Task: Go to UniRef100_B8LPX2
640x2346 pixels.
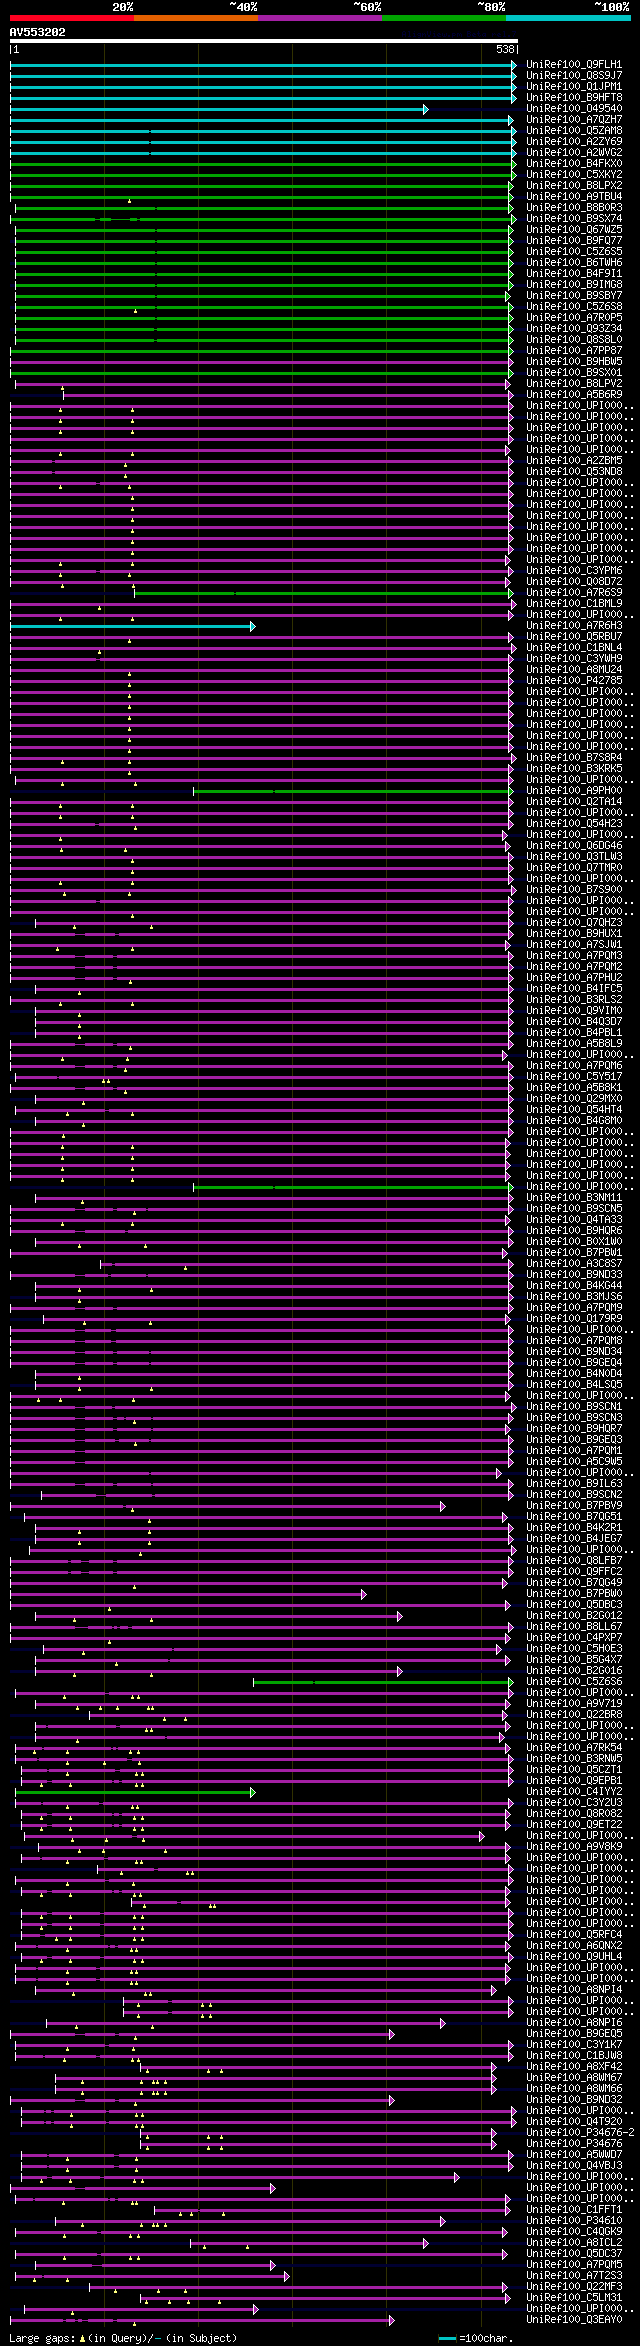Action: (x=574, y=186)
